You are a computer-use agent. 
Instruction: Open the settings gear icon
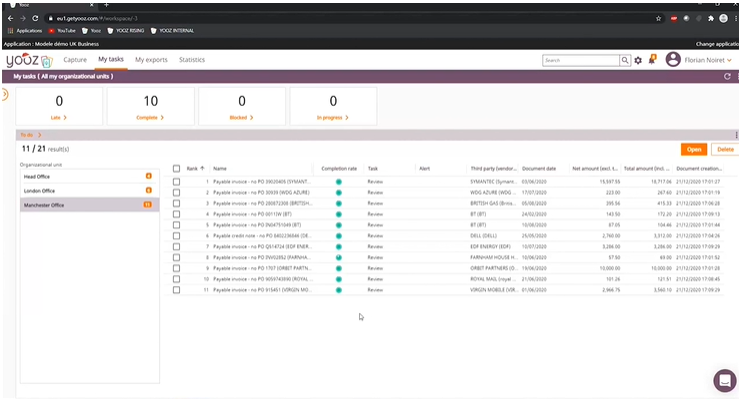[x=638, y=60]
